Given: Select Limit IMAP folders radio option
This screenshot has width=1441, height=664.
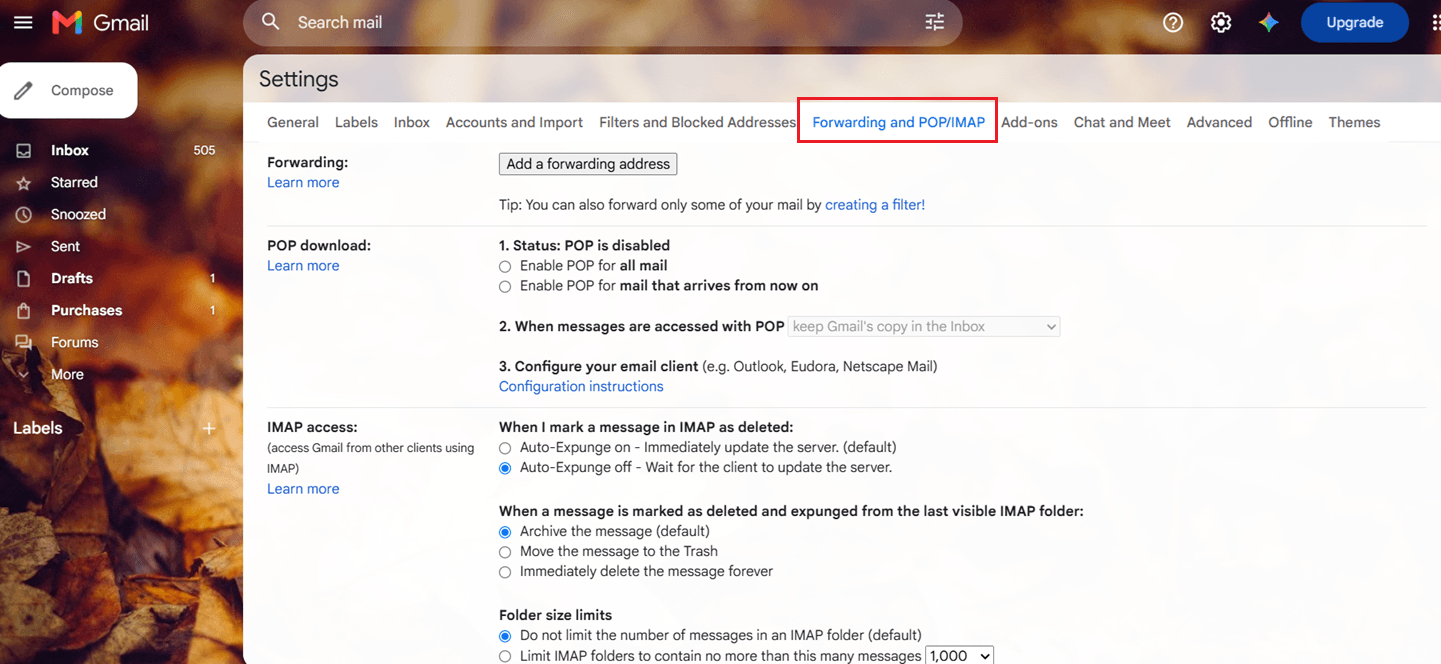Looking at the screenshot, I should click(x=505, y=656).
